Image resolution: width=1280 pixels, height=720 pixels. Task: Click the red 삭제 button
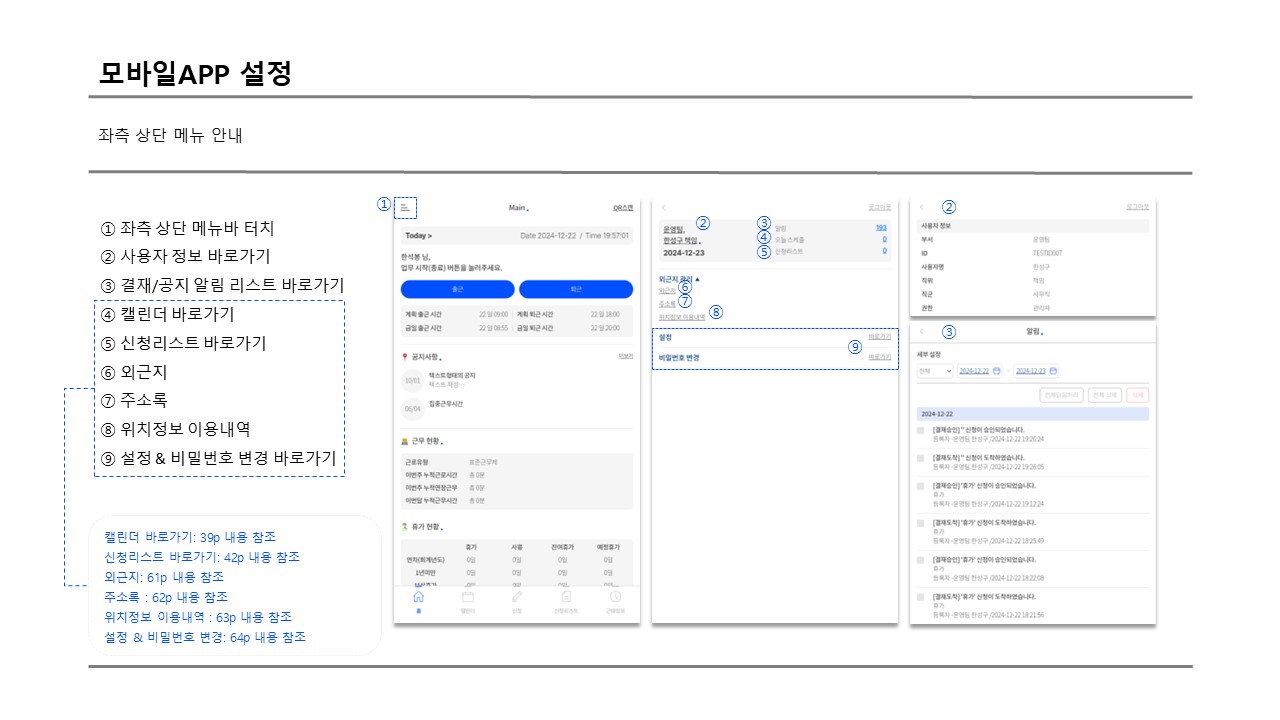pyautogui.click(x=1138, y=395)
